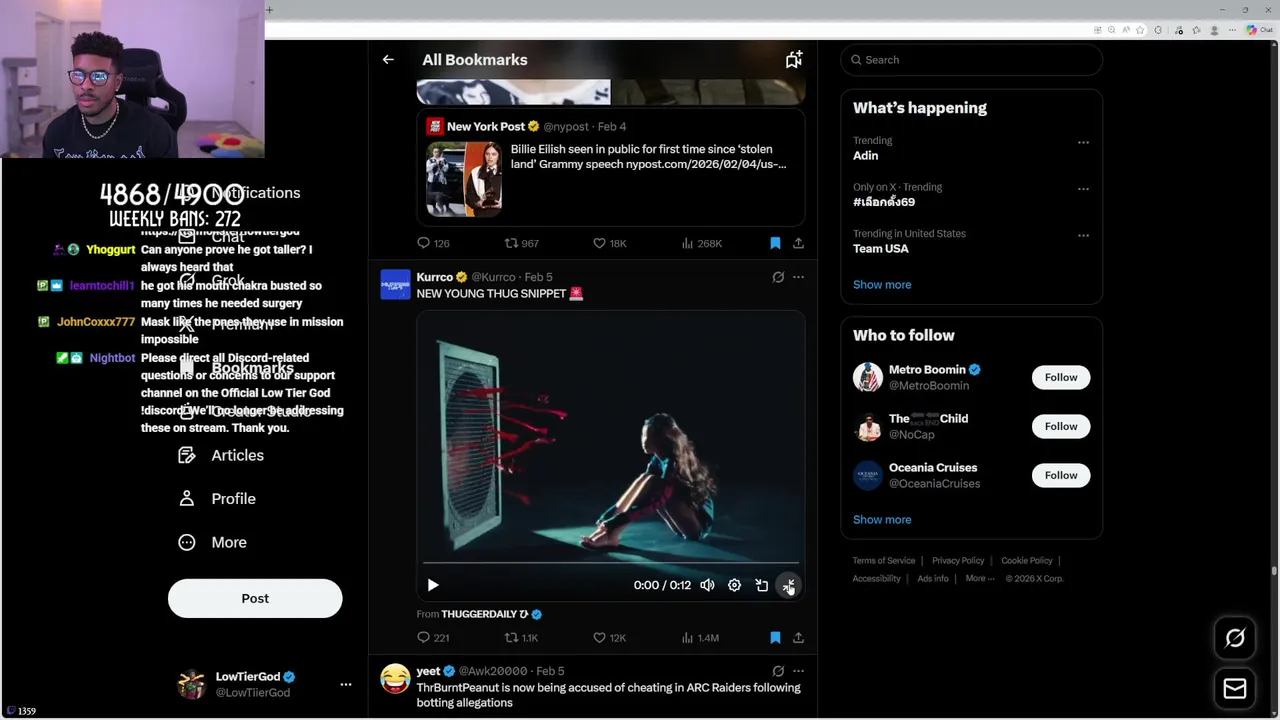Bookmark page with browser star icon
Screen dimensions: 1280x720
click(1140, 30)
